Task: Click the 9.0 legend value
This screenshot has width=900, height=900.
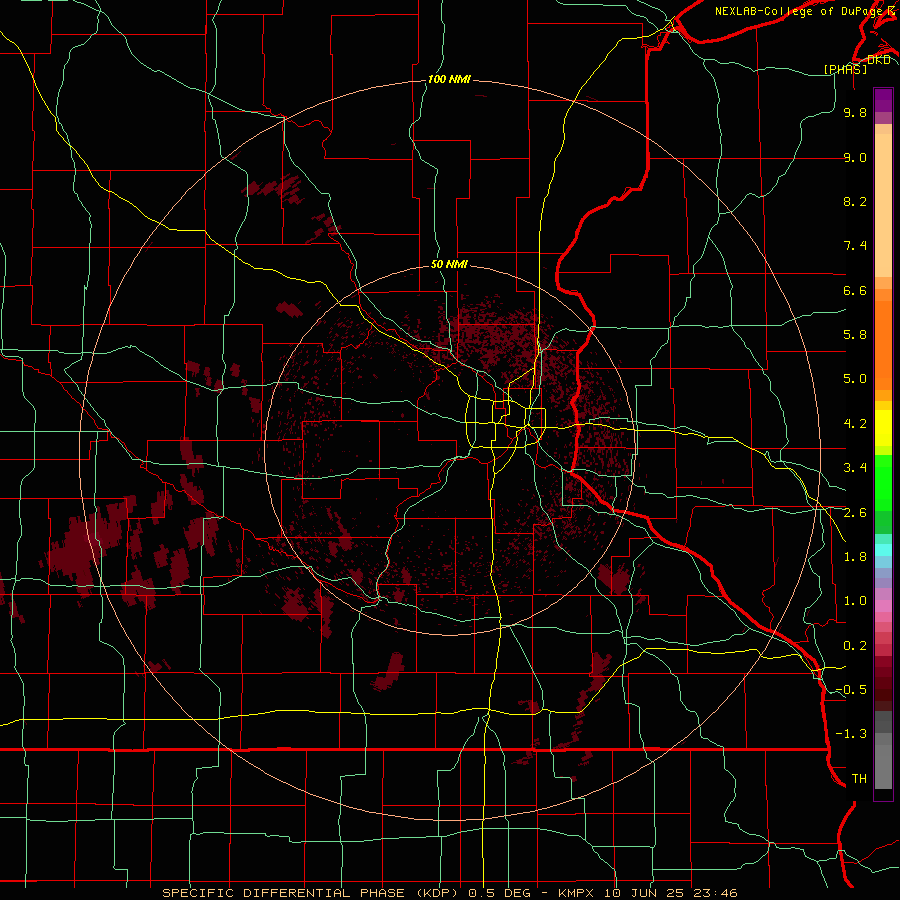Action: [x=855, y=158]
